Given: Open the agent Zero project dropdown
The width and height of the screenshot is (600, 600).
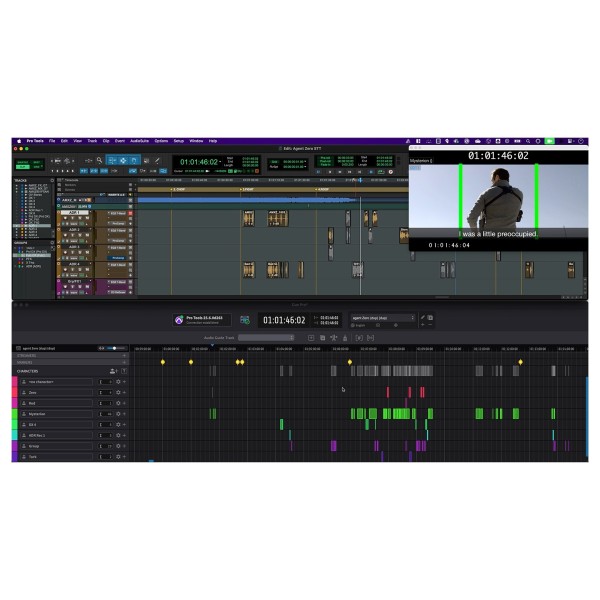Looking at the screenshot, I should [383, 318].
